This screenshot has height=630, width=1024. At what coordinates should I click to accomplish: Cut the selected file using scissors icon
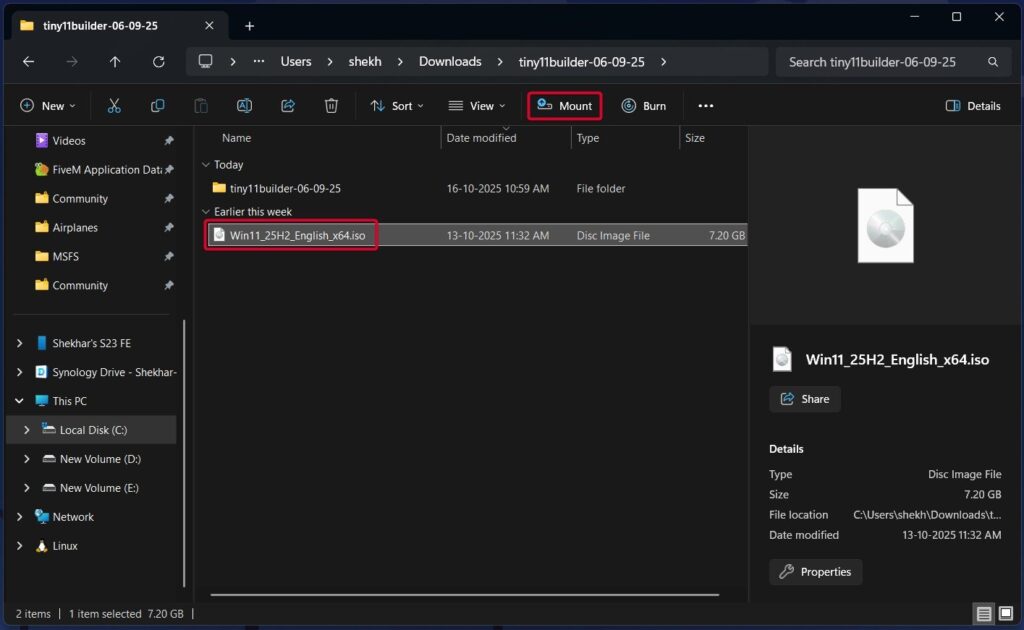(x=114, y=105)
